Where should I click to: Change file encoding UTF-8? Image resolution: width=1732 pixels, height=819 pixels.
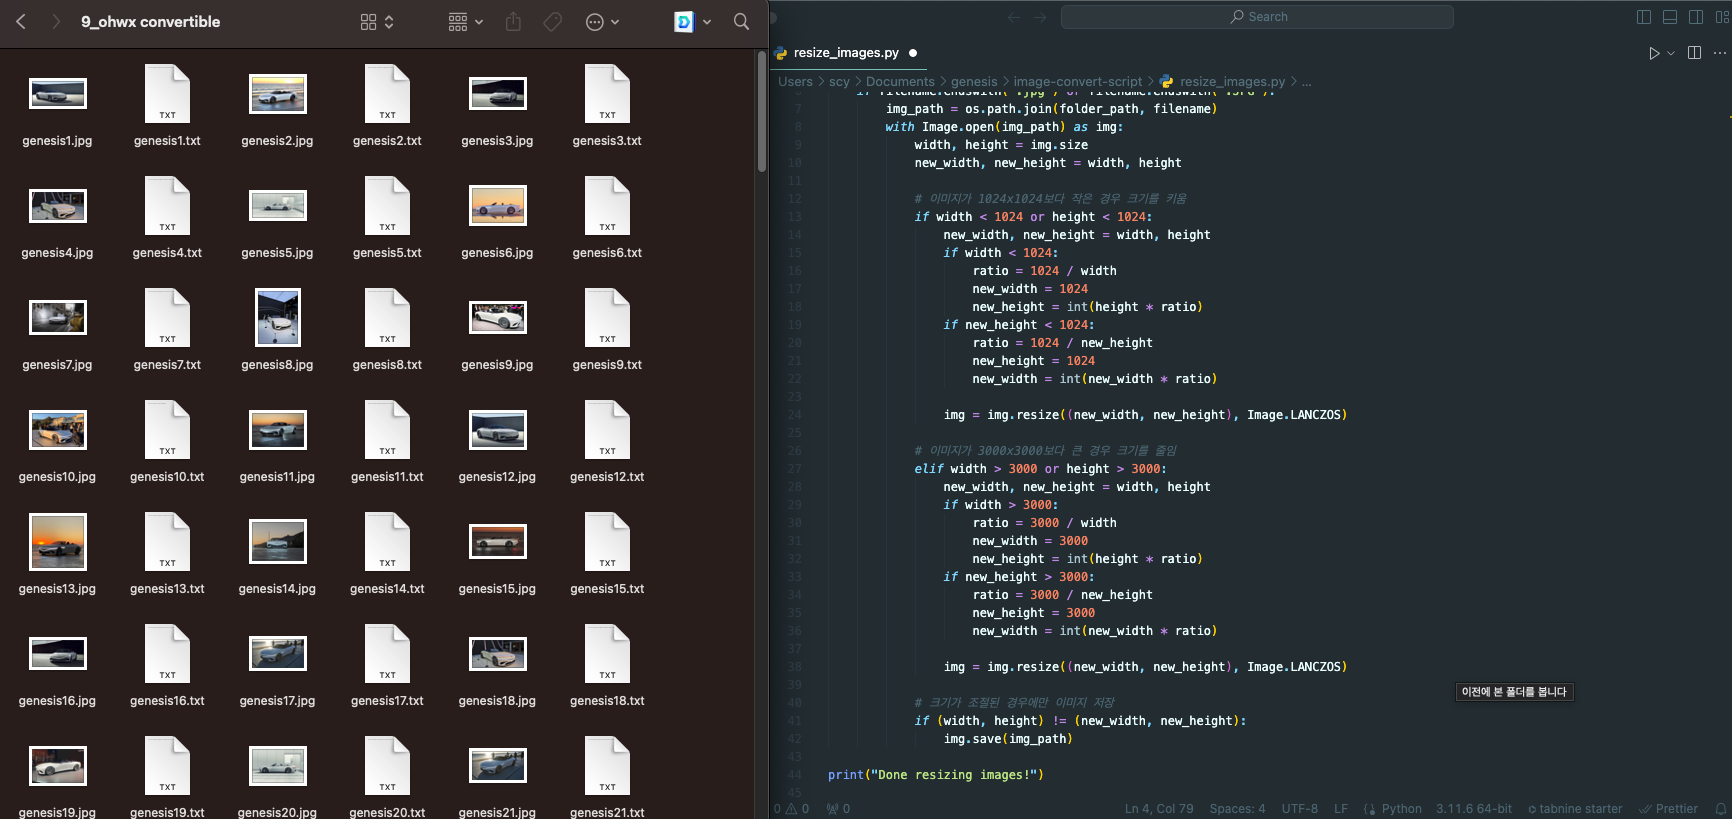point(1300,809)
